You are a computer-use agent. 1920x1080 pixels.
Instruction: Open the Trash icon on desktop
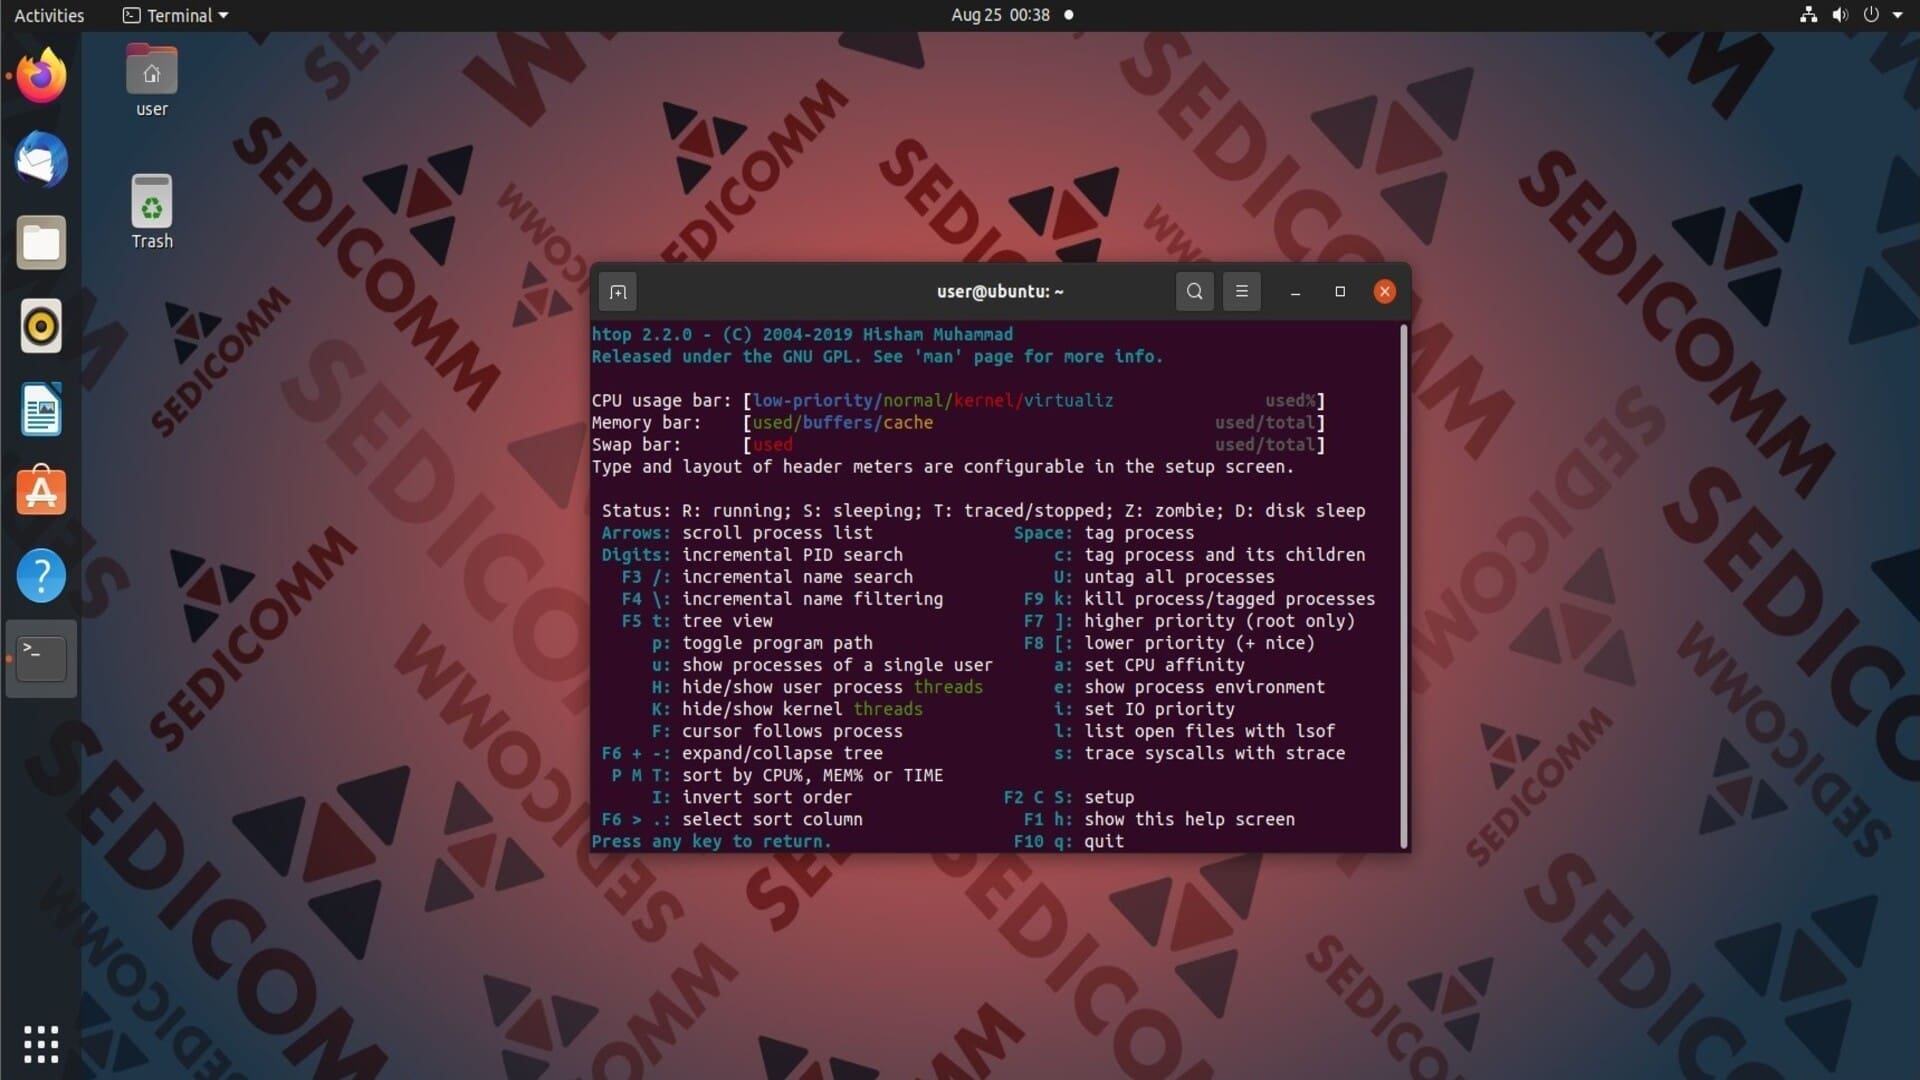(152, 212)
